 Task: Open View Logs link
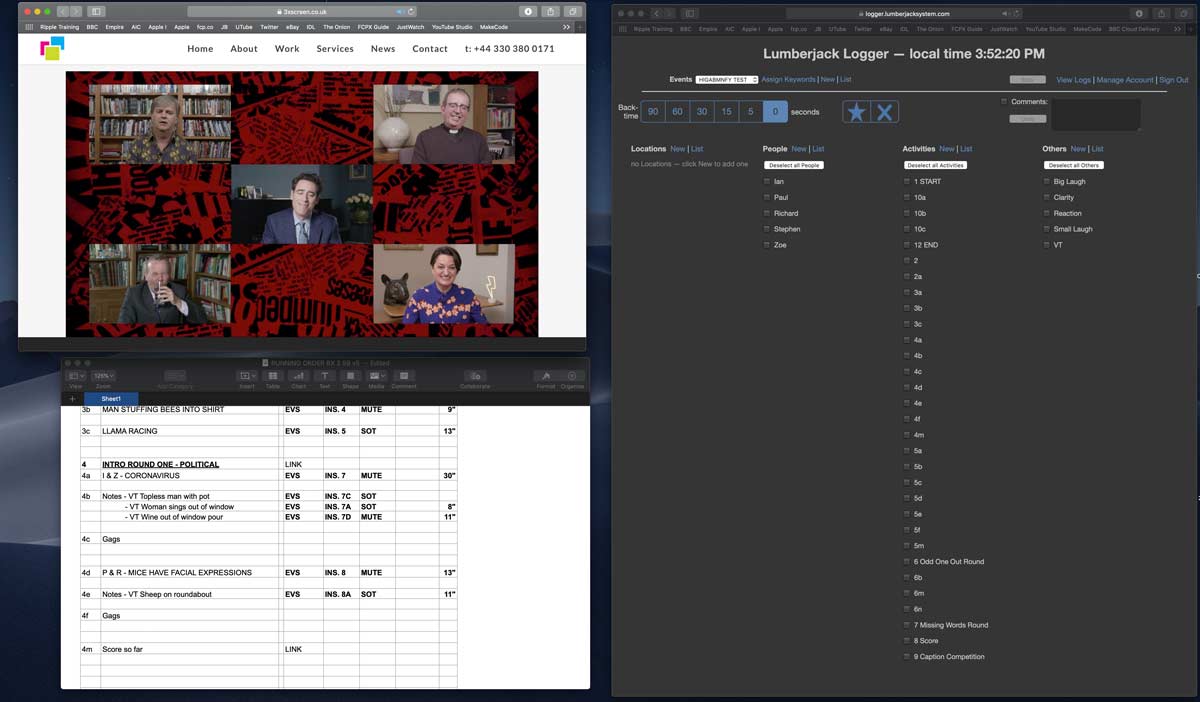point(1074,80)
